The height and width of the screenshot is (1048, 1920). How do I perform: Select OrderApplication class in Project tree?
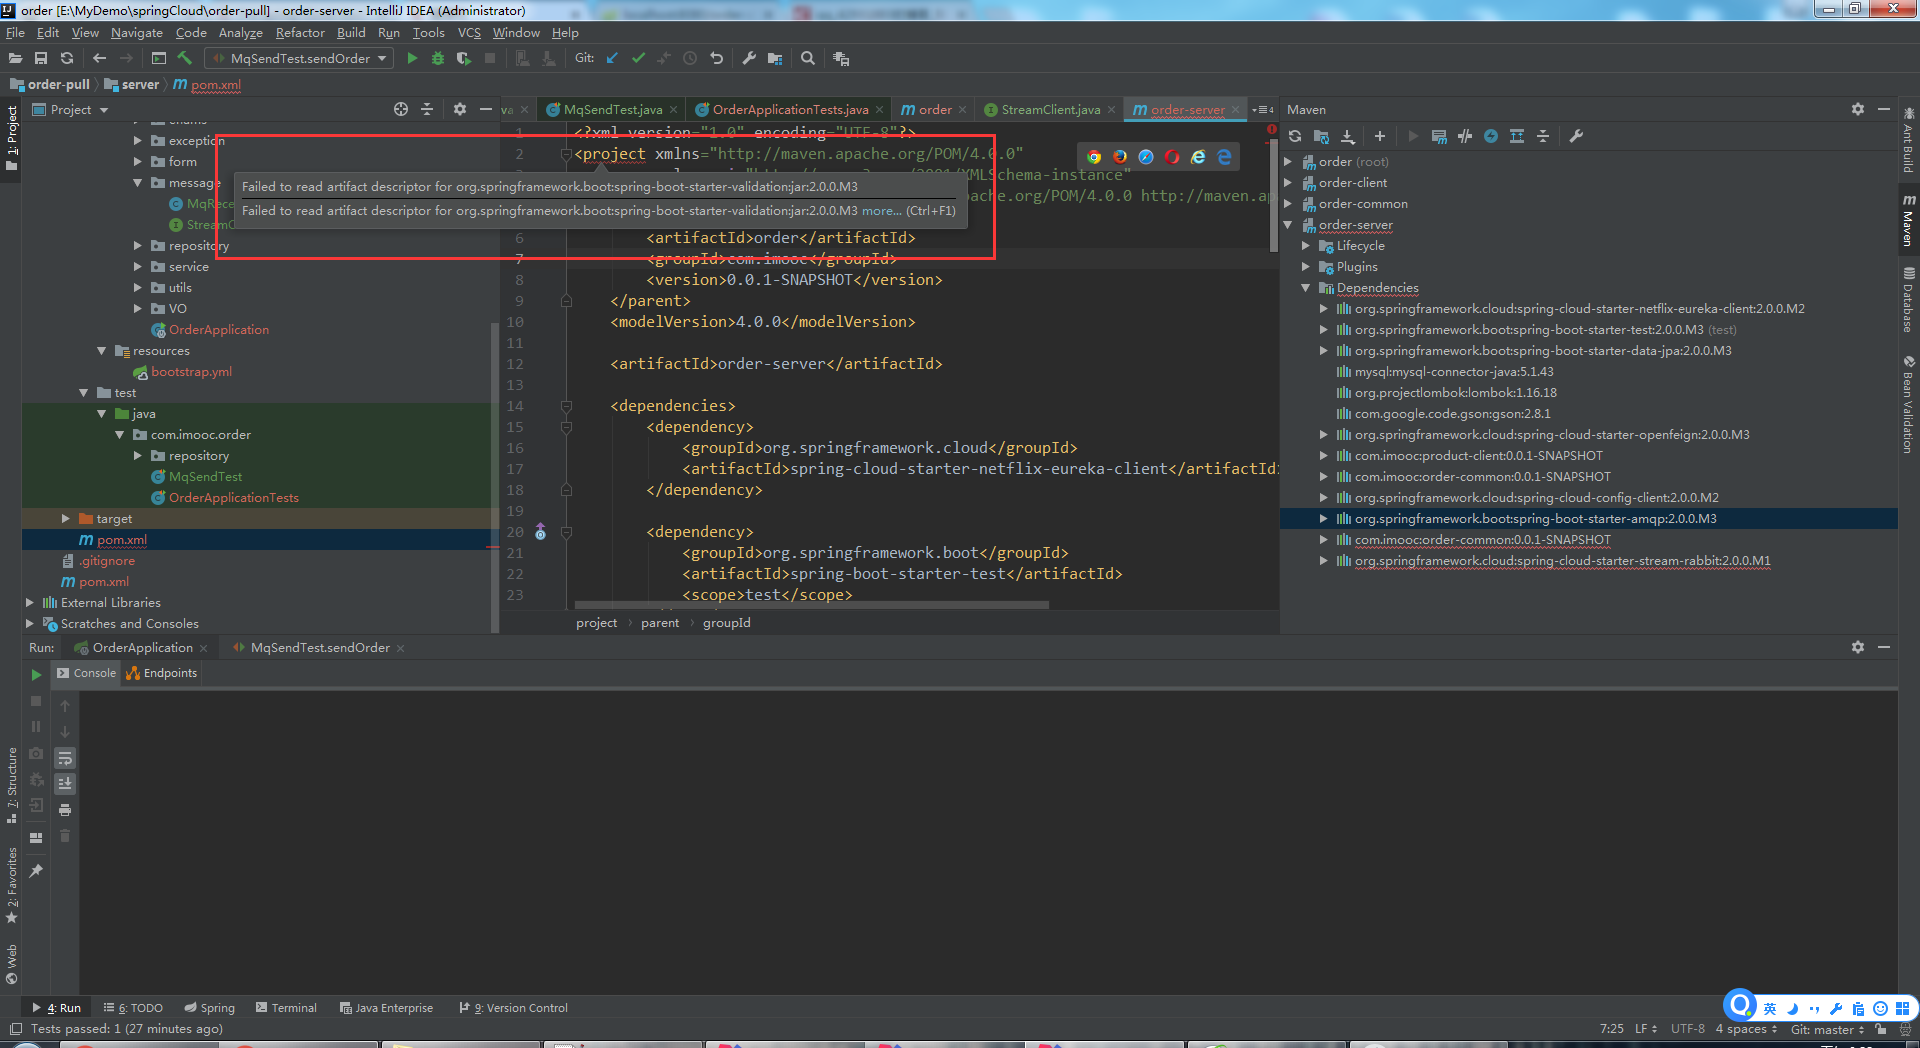click(218, 330)
